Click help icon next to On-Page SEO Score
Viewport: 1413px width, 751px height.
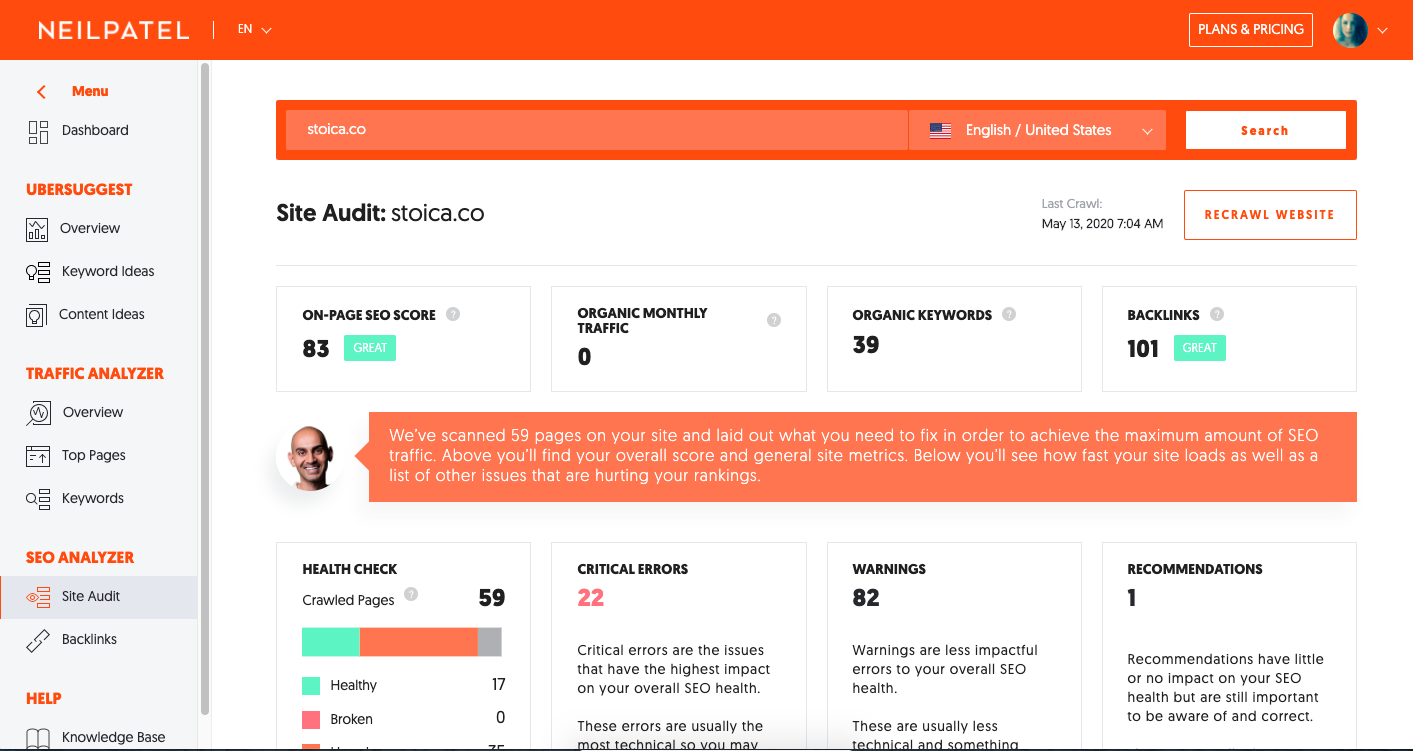tap(453, 314)
